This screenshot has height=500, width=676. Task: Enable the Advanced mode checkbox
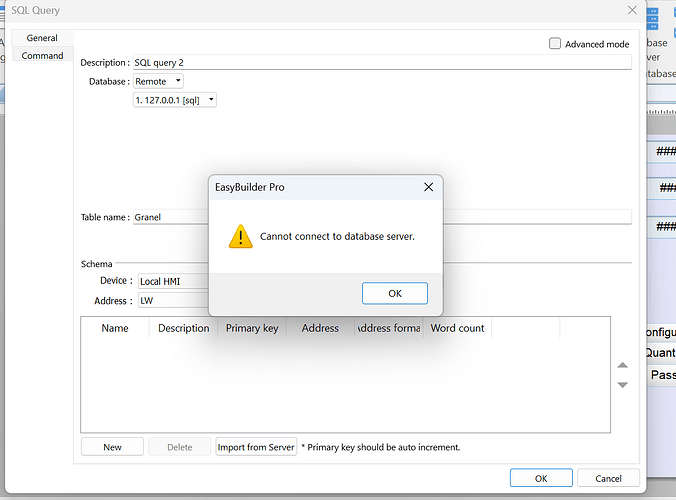[555, 44]
